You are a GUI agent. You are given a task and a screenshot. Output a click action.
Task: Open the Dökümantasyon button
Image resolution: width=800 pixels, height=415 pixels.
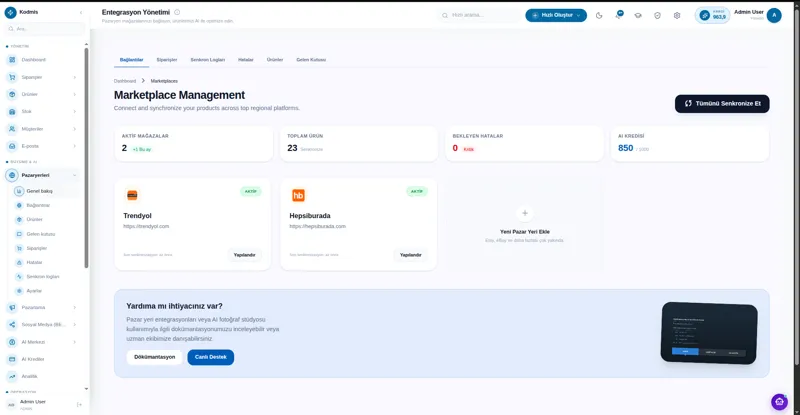coord(155,357)
